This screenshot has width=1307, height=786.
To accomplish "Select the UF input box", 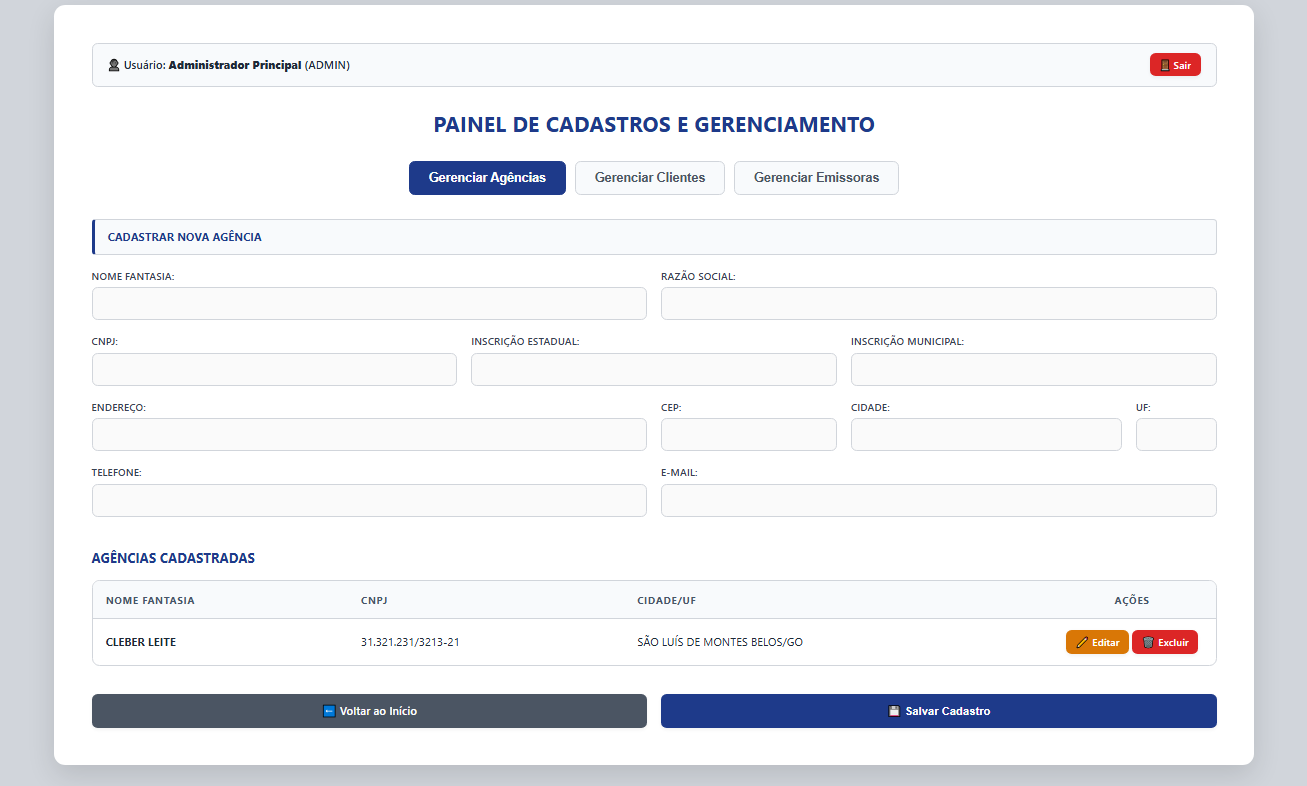I will [x=1176, y=435].
